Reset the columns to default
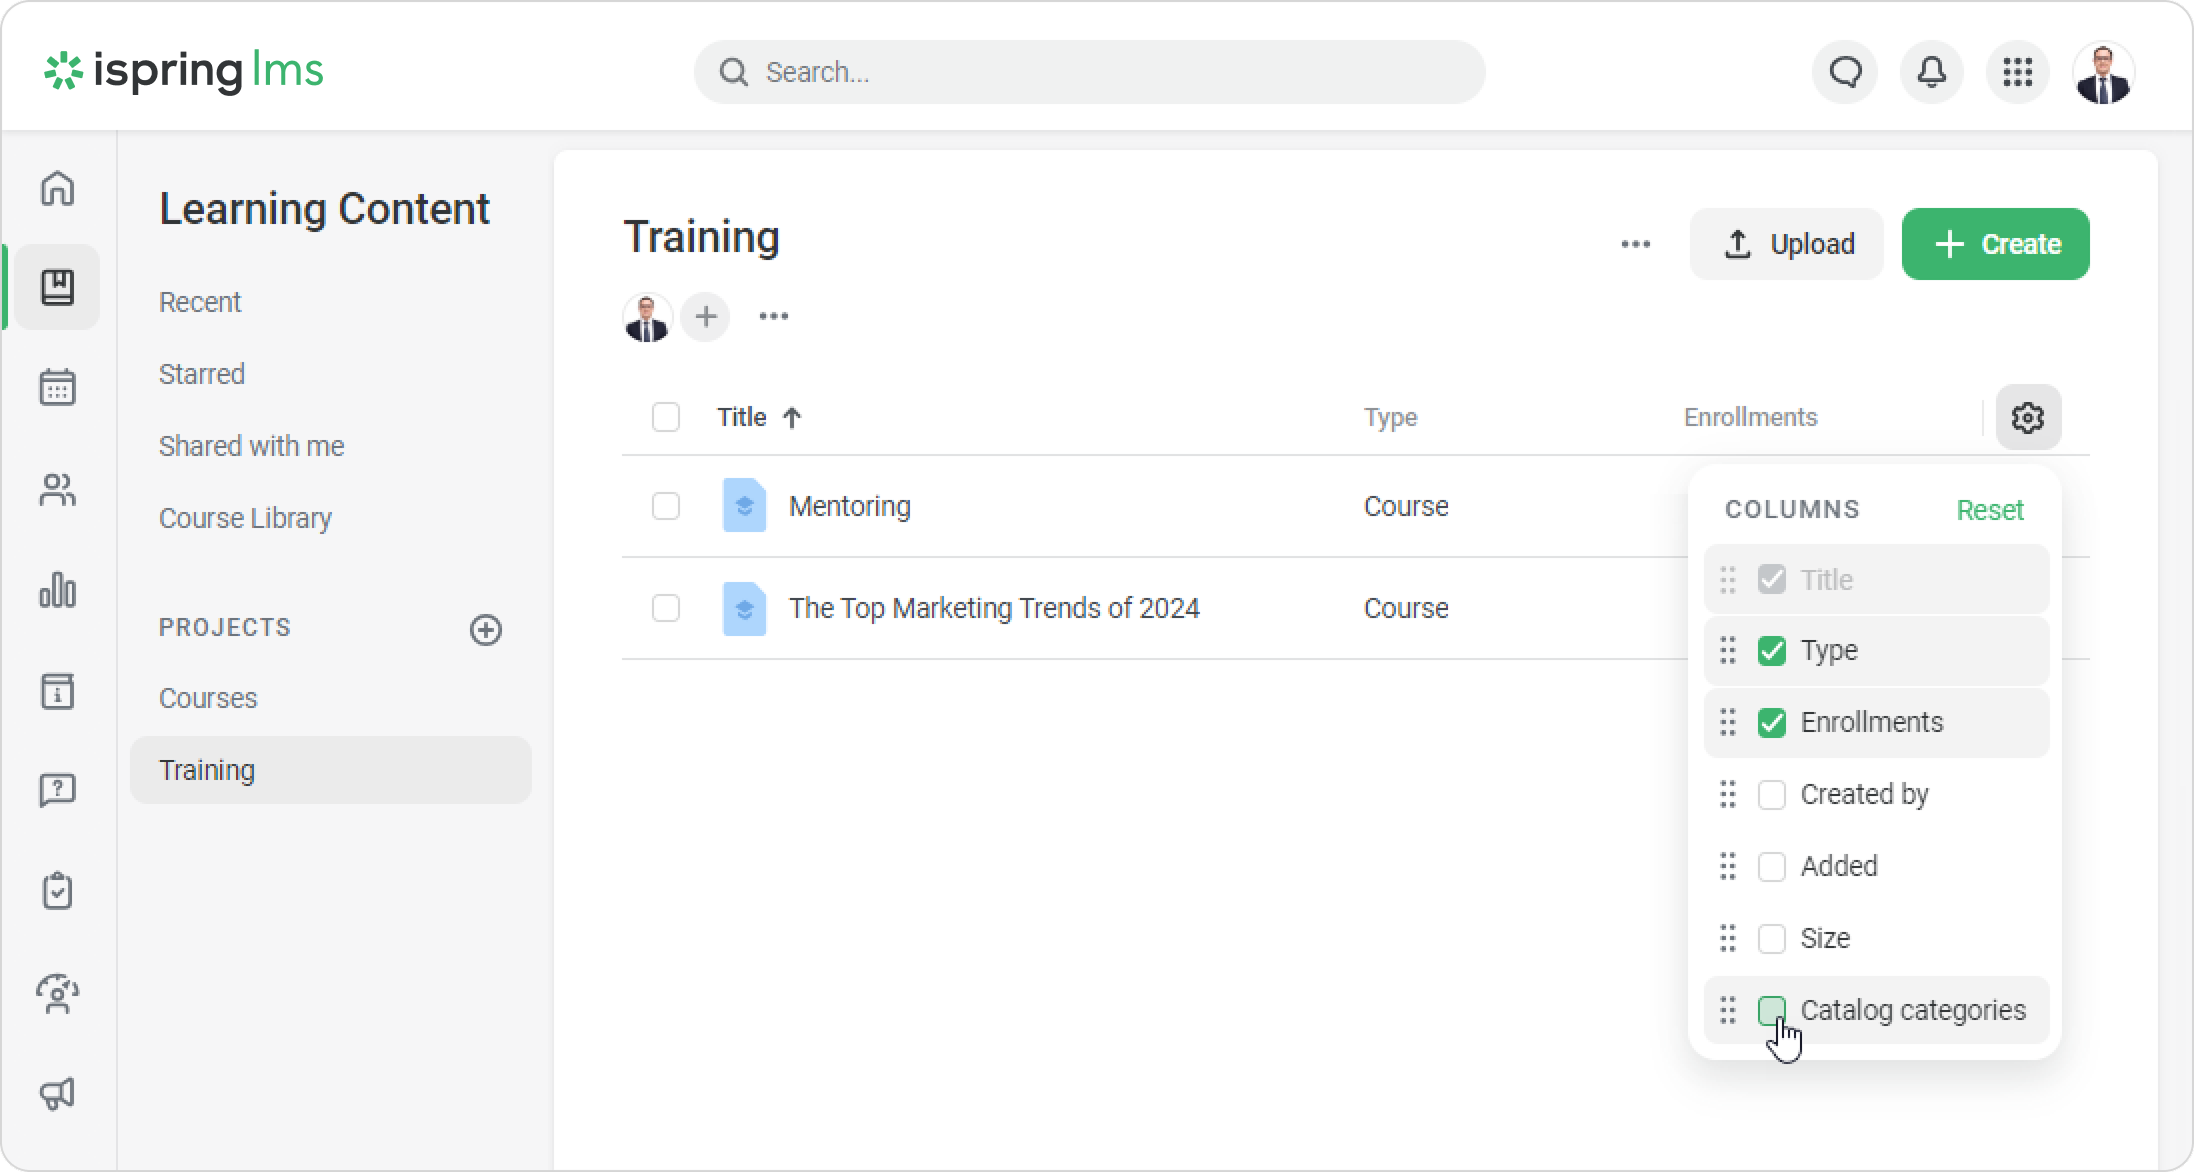 click(1989, 510)
